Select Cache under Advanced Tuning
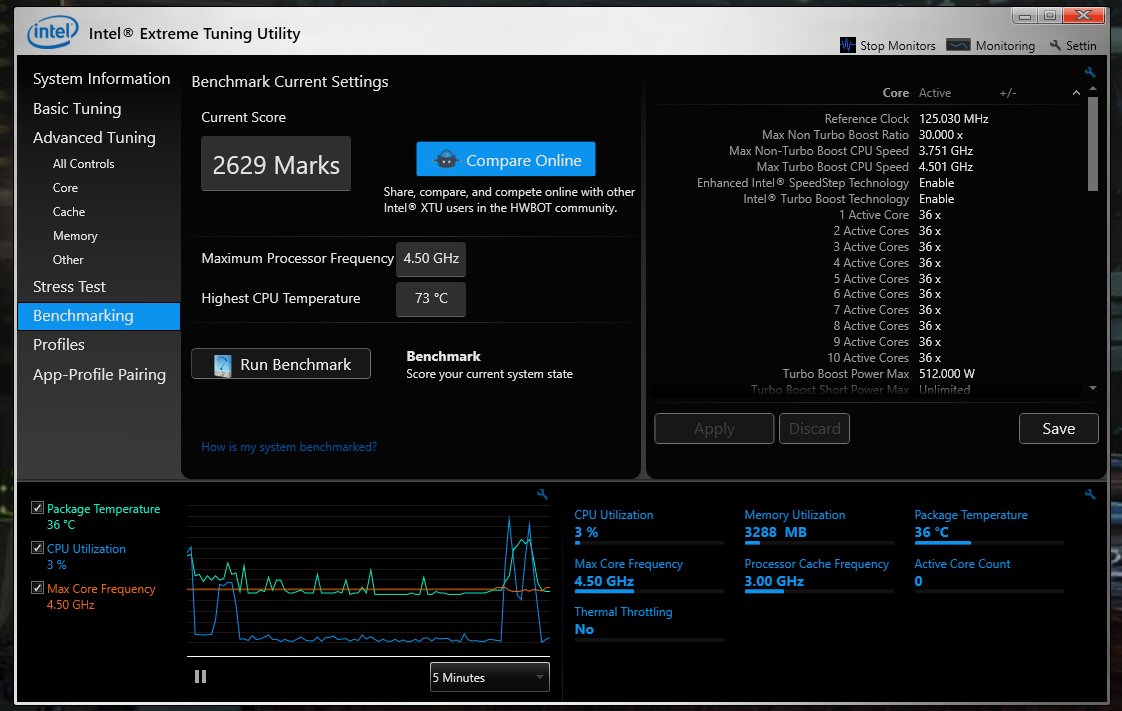The image size is (1122, 711). coord(69,212)
